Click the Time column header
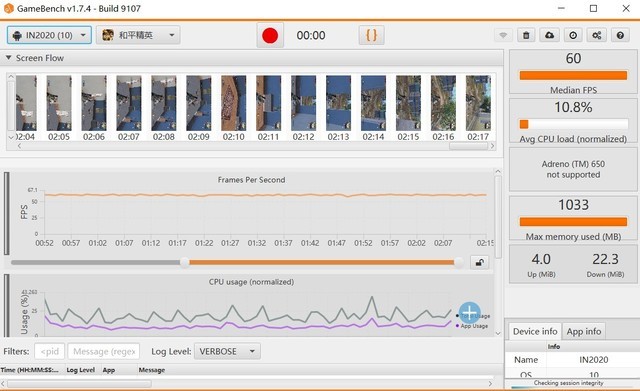This screenshot has width=640, height=391. 32,370
